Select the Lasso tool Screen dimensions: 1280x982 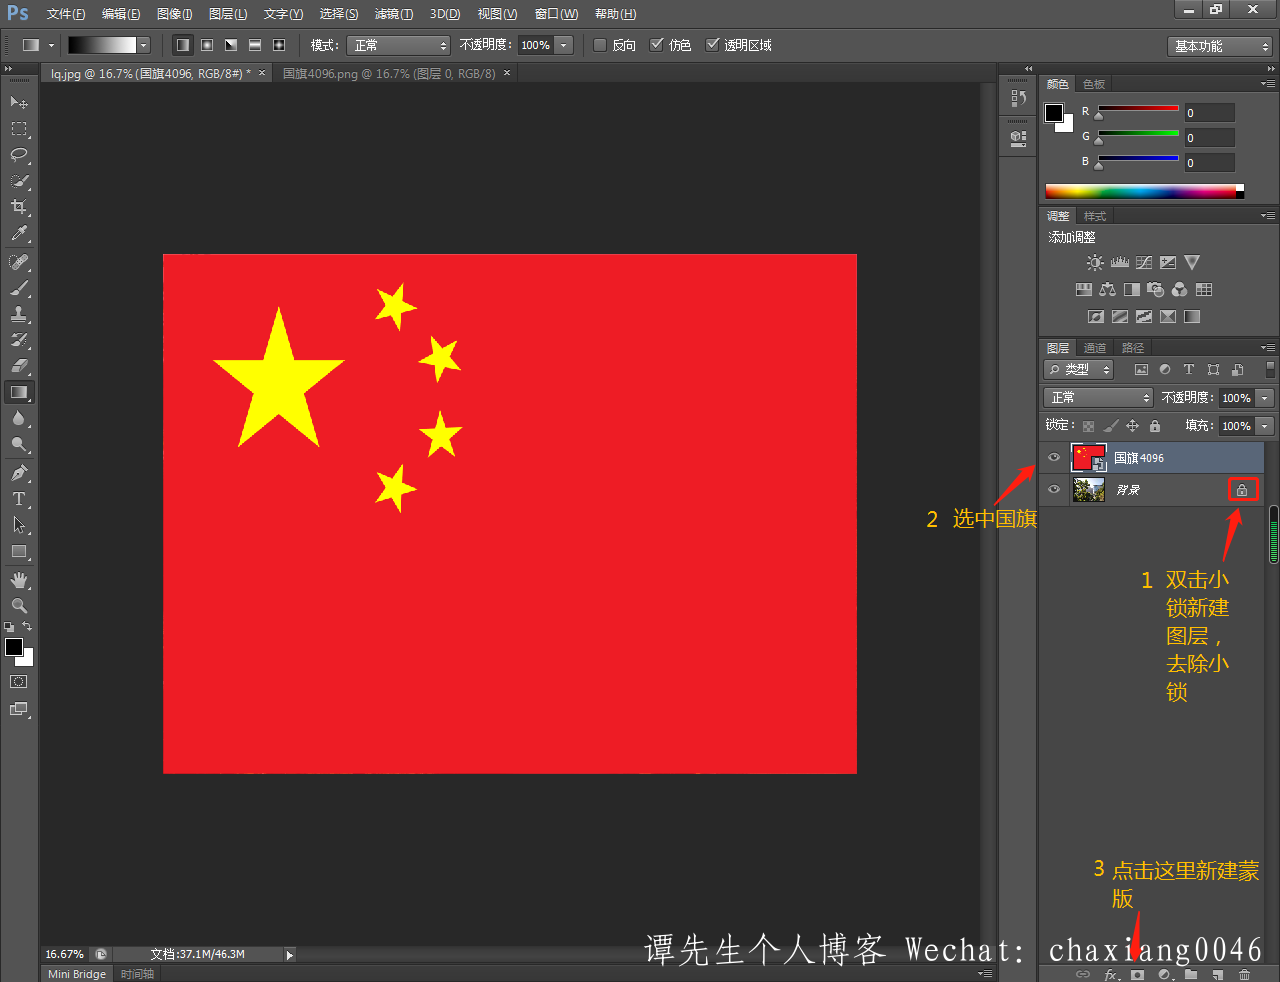pyautogui.click(x=19, y=155)
